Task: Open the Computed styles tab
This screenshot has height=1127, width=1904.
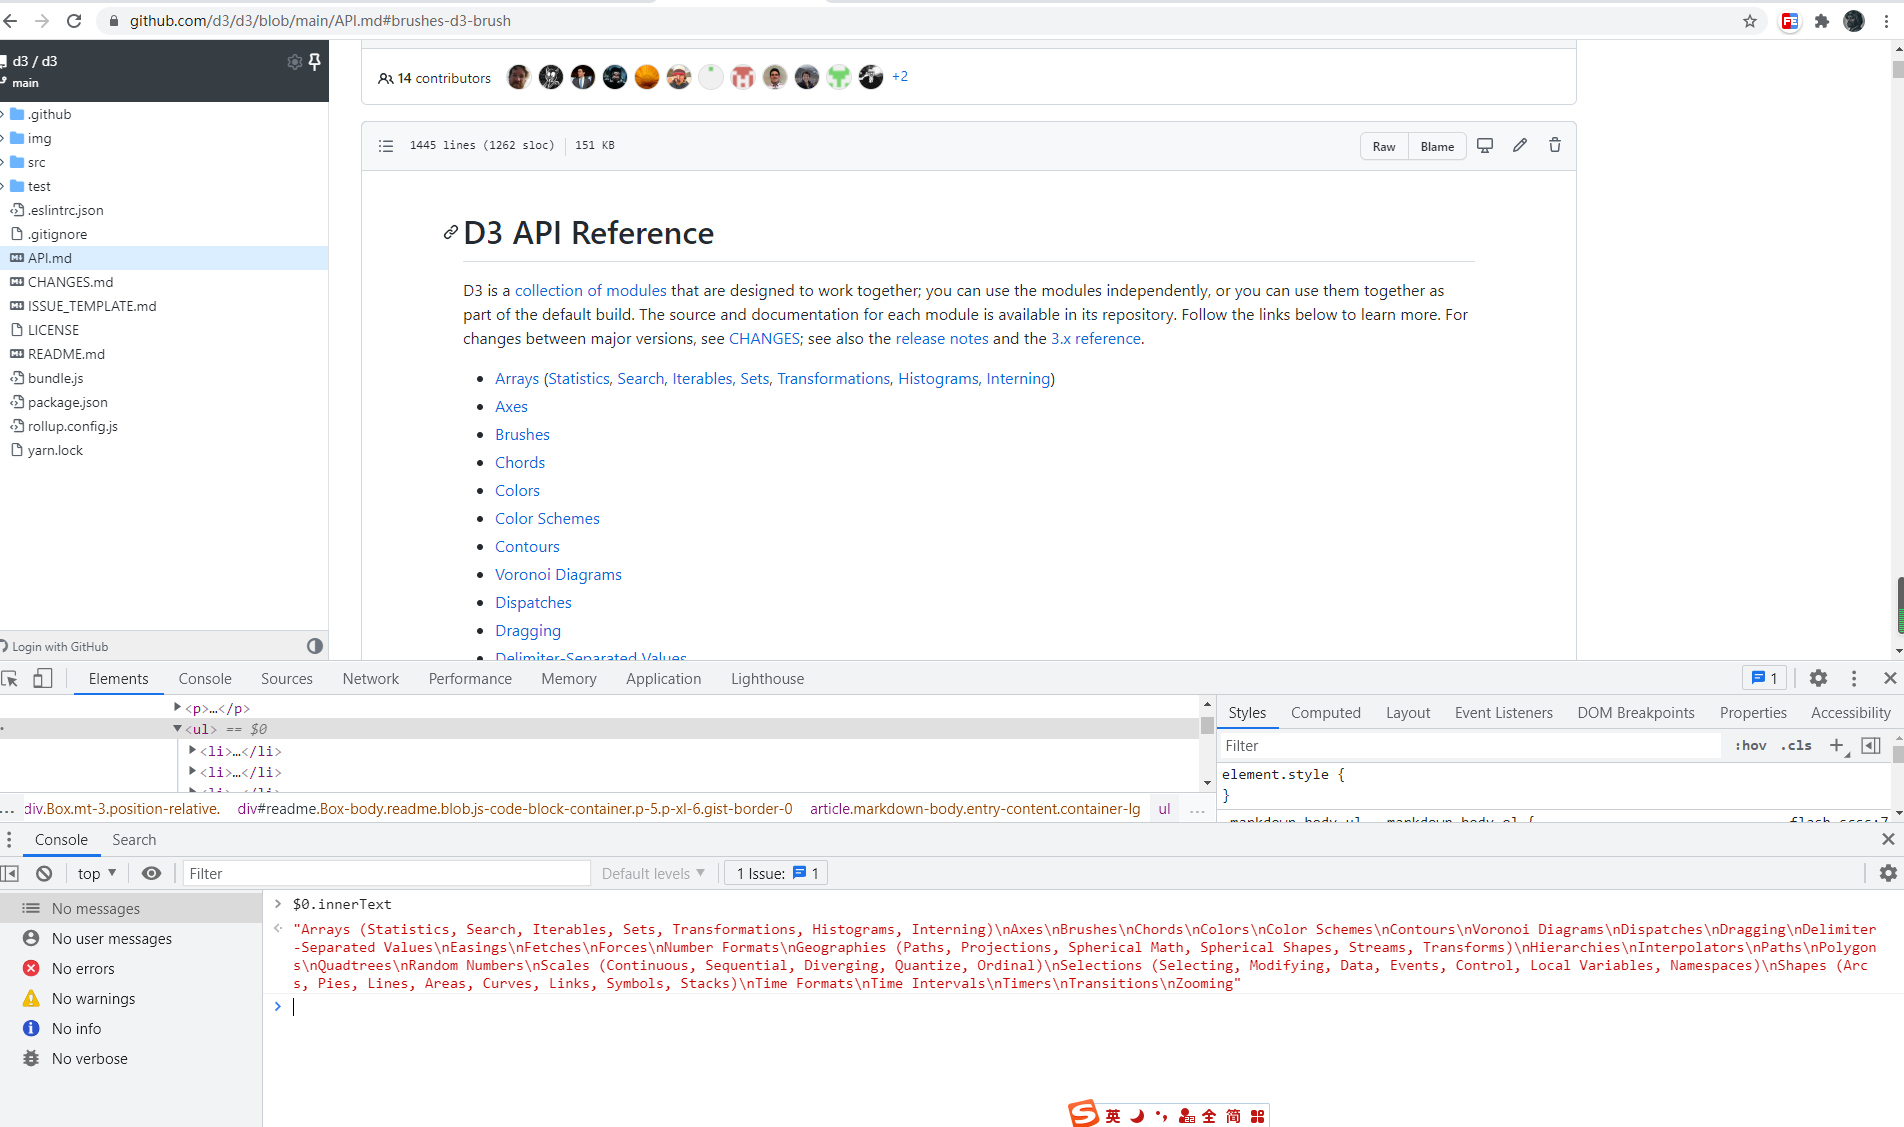Action: [x=1326, y=713]
